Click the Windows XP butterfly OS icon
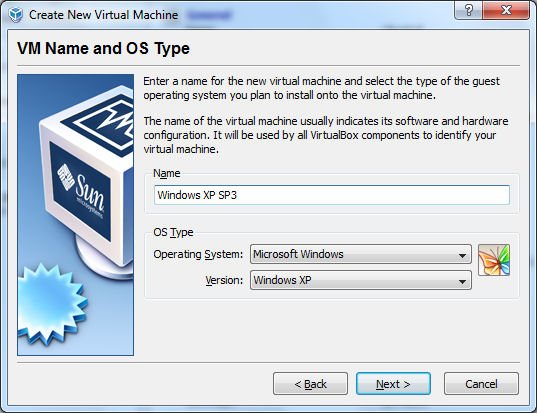This screenshot has height=413, width=537. tap(494, 260)
